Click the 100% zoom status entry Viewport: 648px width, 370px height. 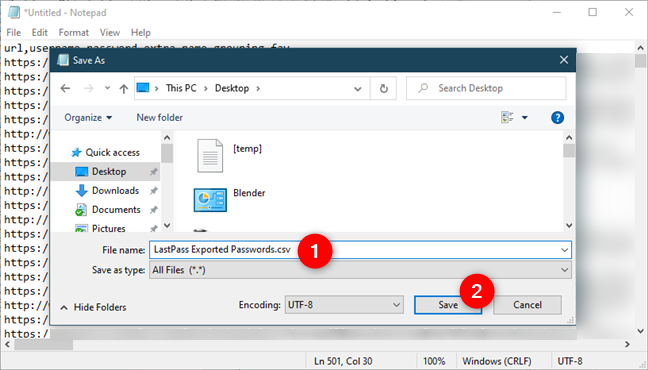click(434, 361)
